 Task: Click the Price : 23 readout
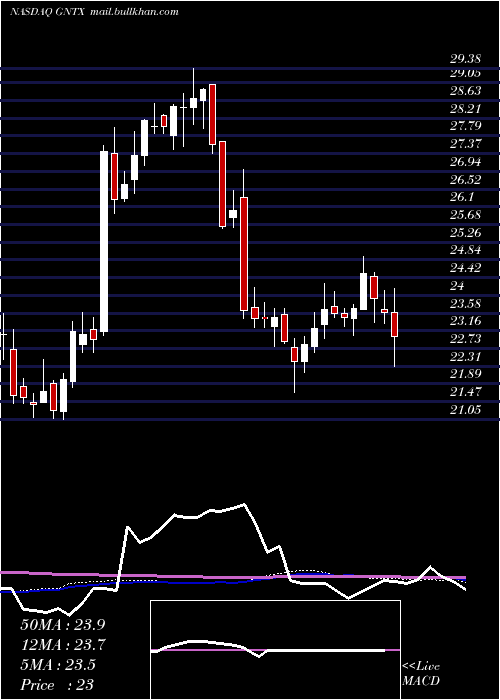coord(57,685)
